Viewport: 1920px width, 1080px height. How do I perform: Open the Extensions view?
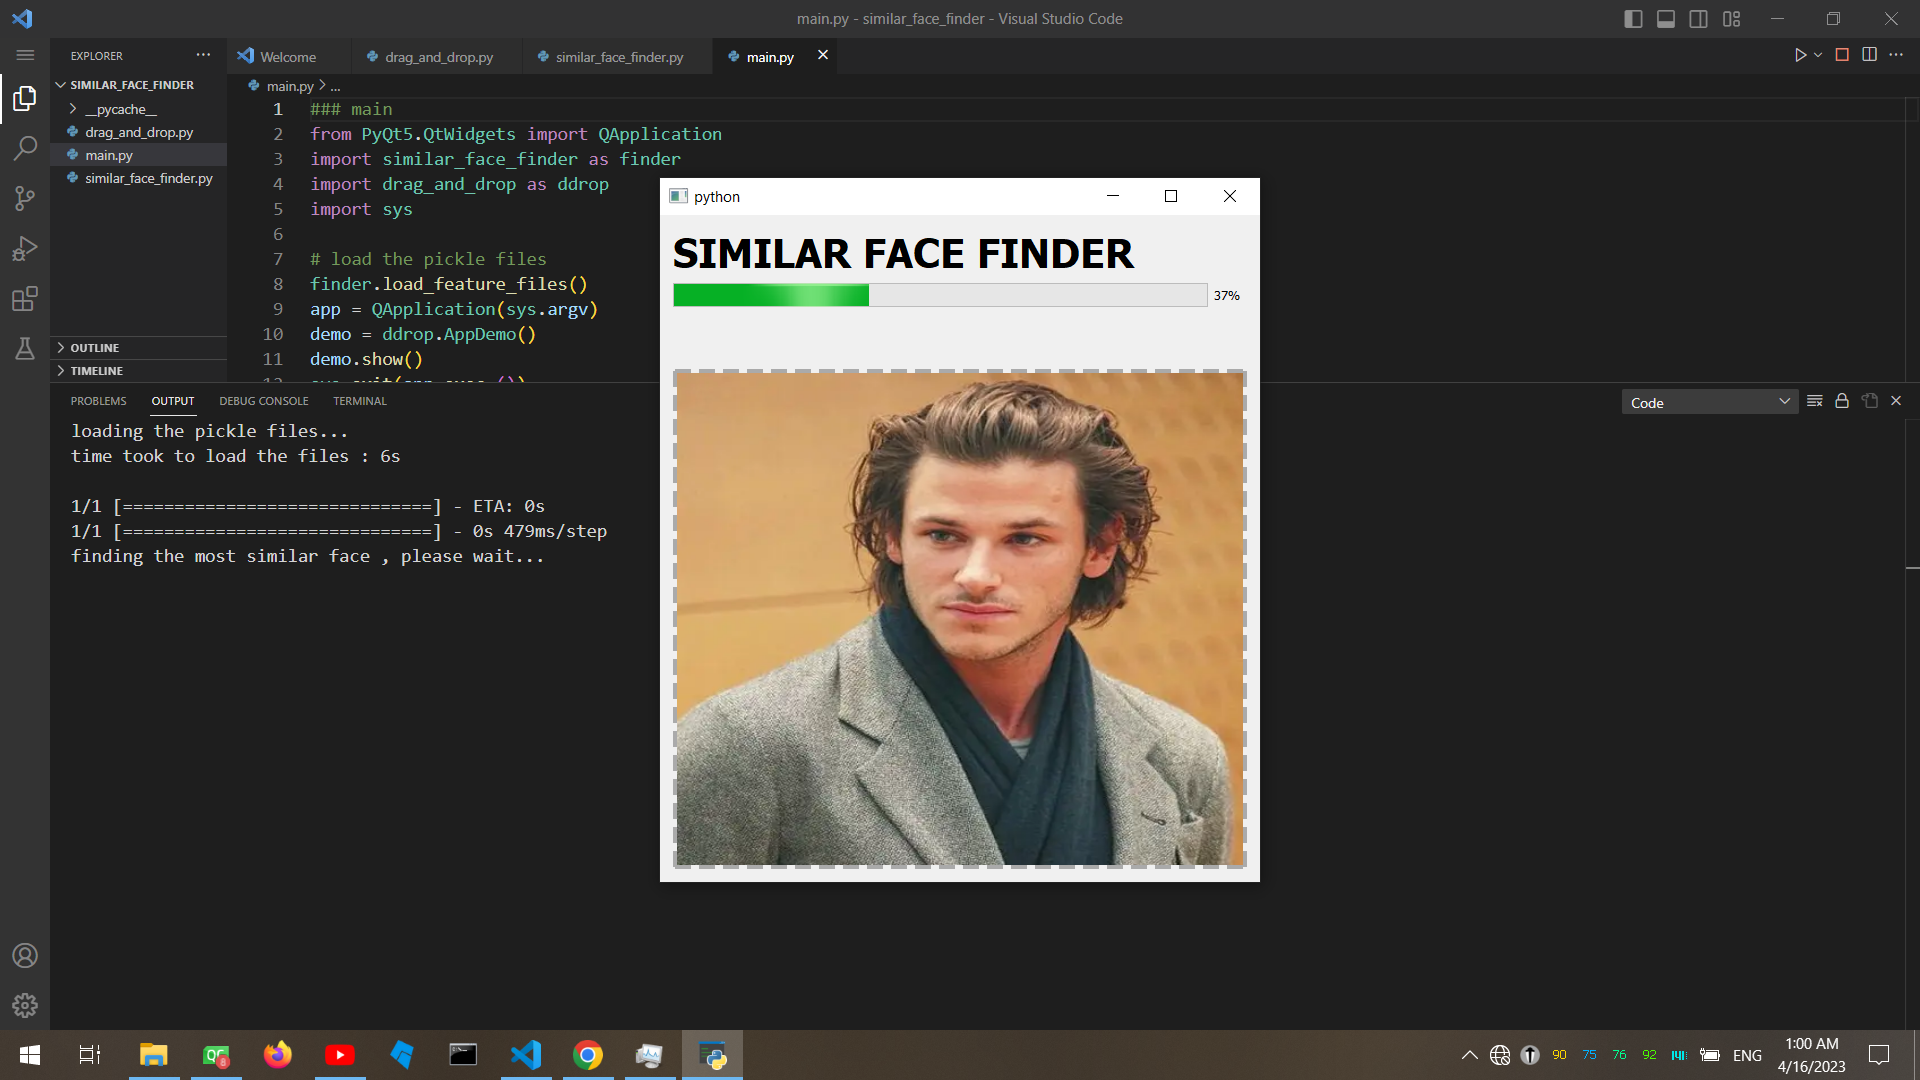tap(25, 299)
